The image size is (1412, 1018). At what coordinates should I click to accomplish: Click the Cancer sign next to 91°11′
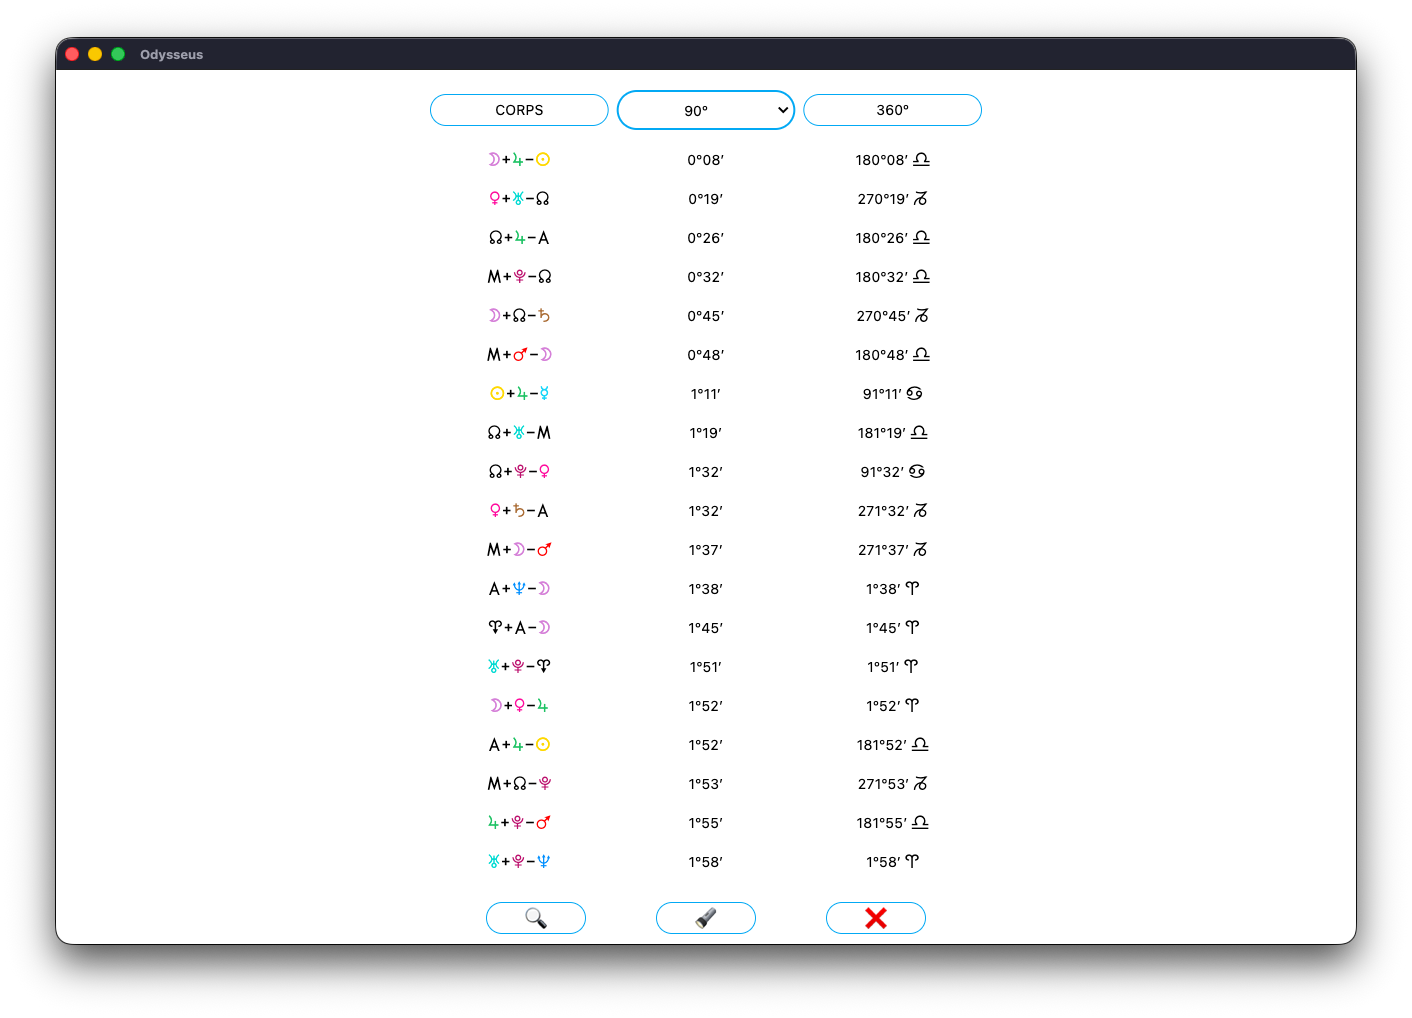[x=914, y=394]
